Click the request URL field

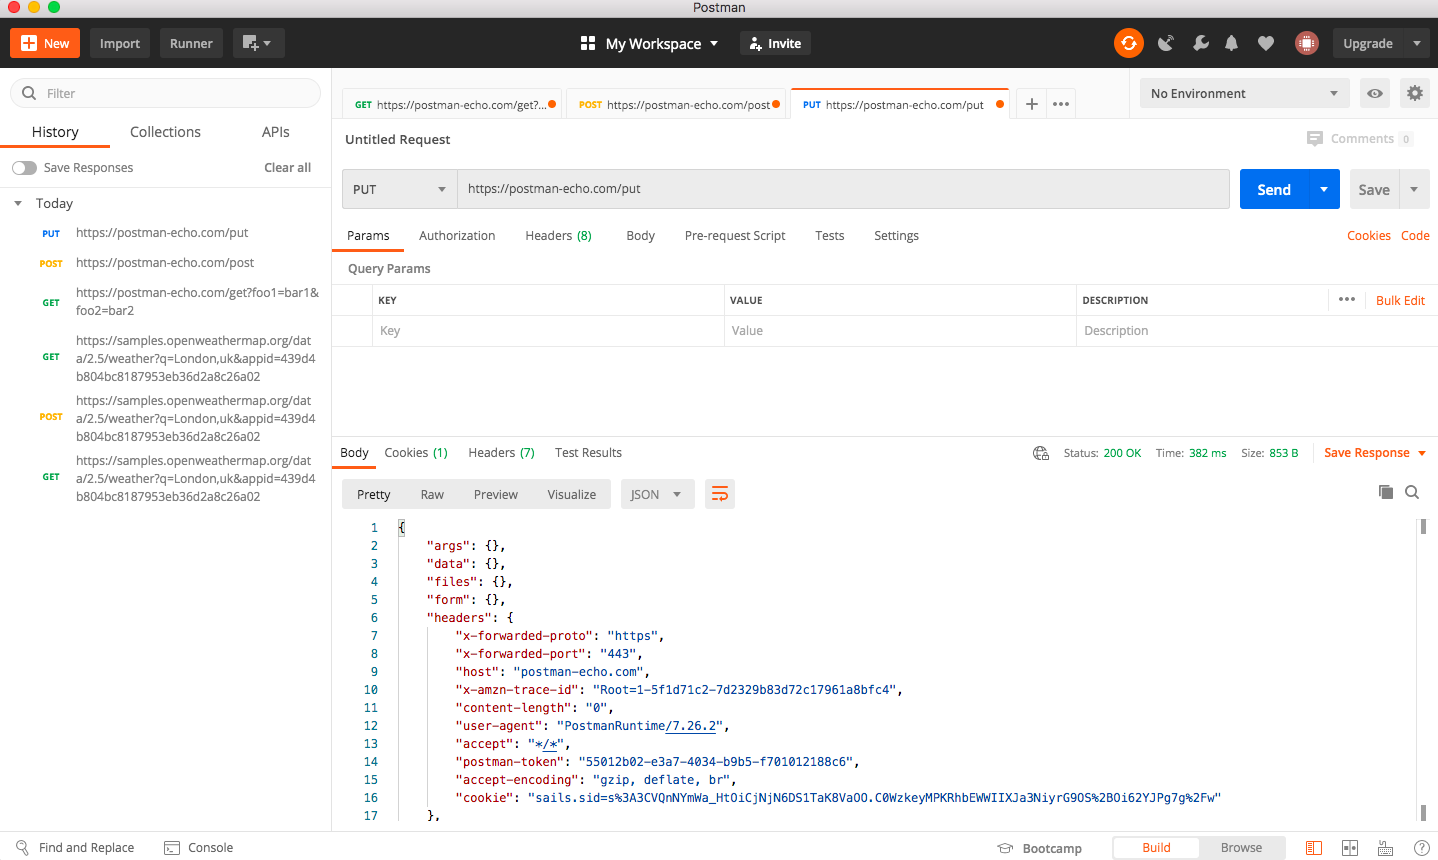coord(843,189)
